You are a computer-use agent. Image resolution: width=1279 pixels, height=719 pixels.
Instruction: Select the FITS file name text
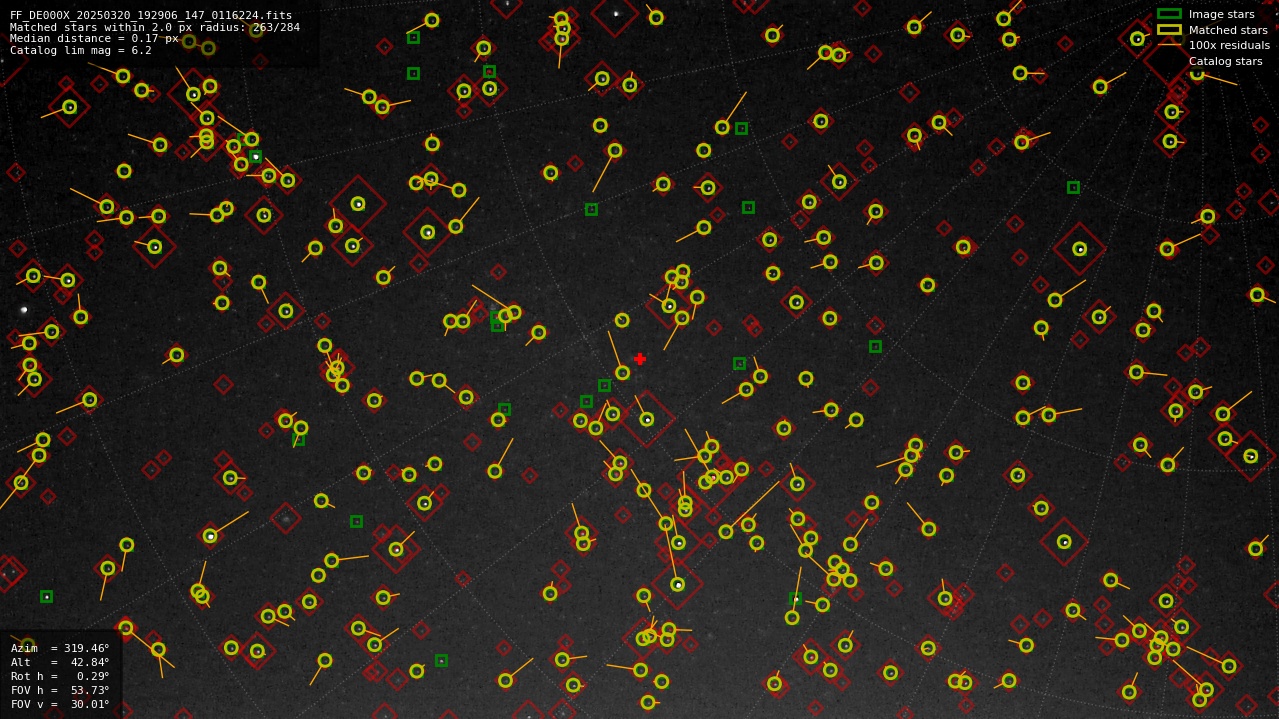[151, 15]
